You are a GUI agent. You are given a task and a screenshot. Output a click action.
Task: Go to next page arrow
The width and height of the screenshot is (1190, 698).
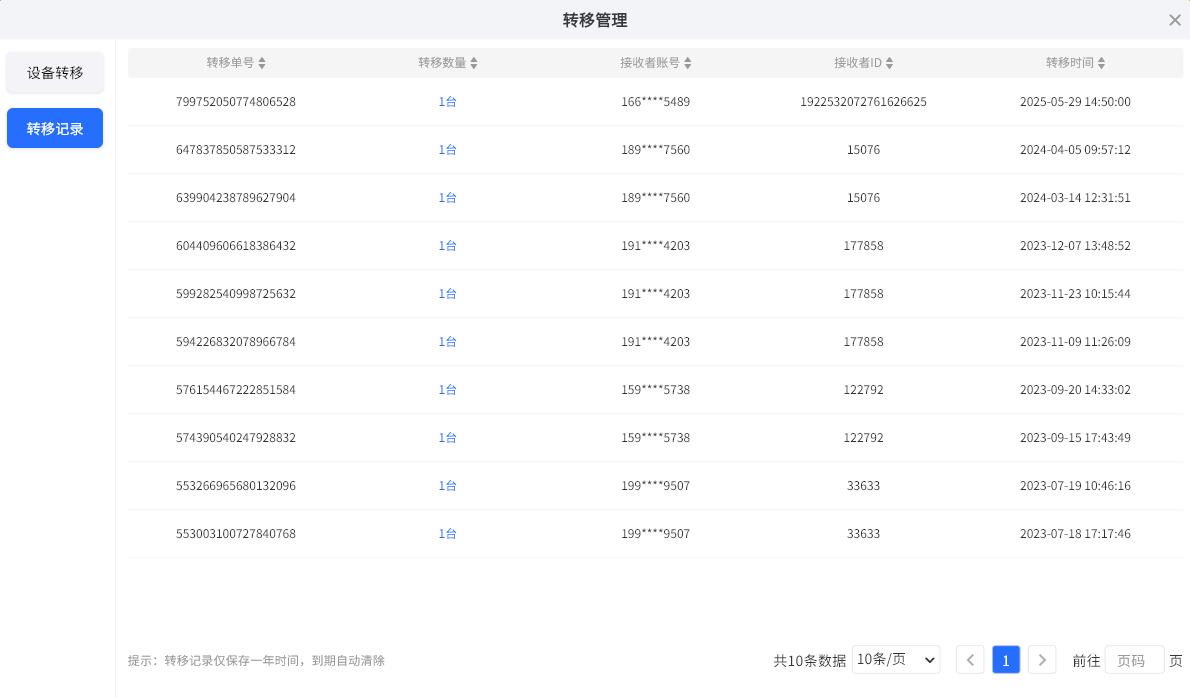(x=1042, y=660)
